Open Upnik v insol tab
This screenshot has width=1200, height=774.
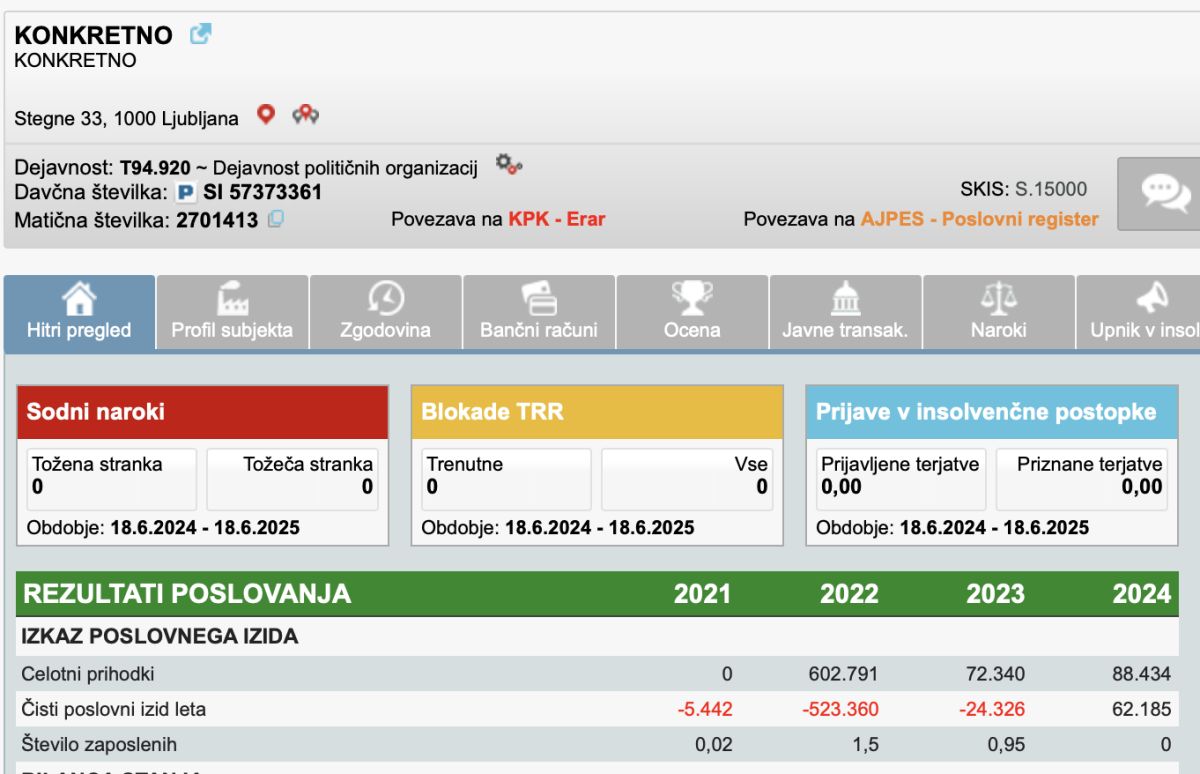click(x=1138, y=313)
